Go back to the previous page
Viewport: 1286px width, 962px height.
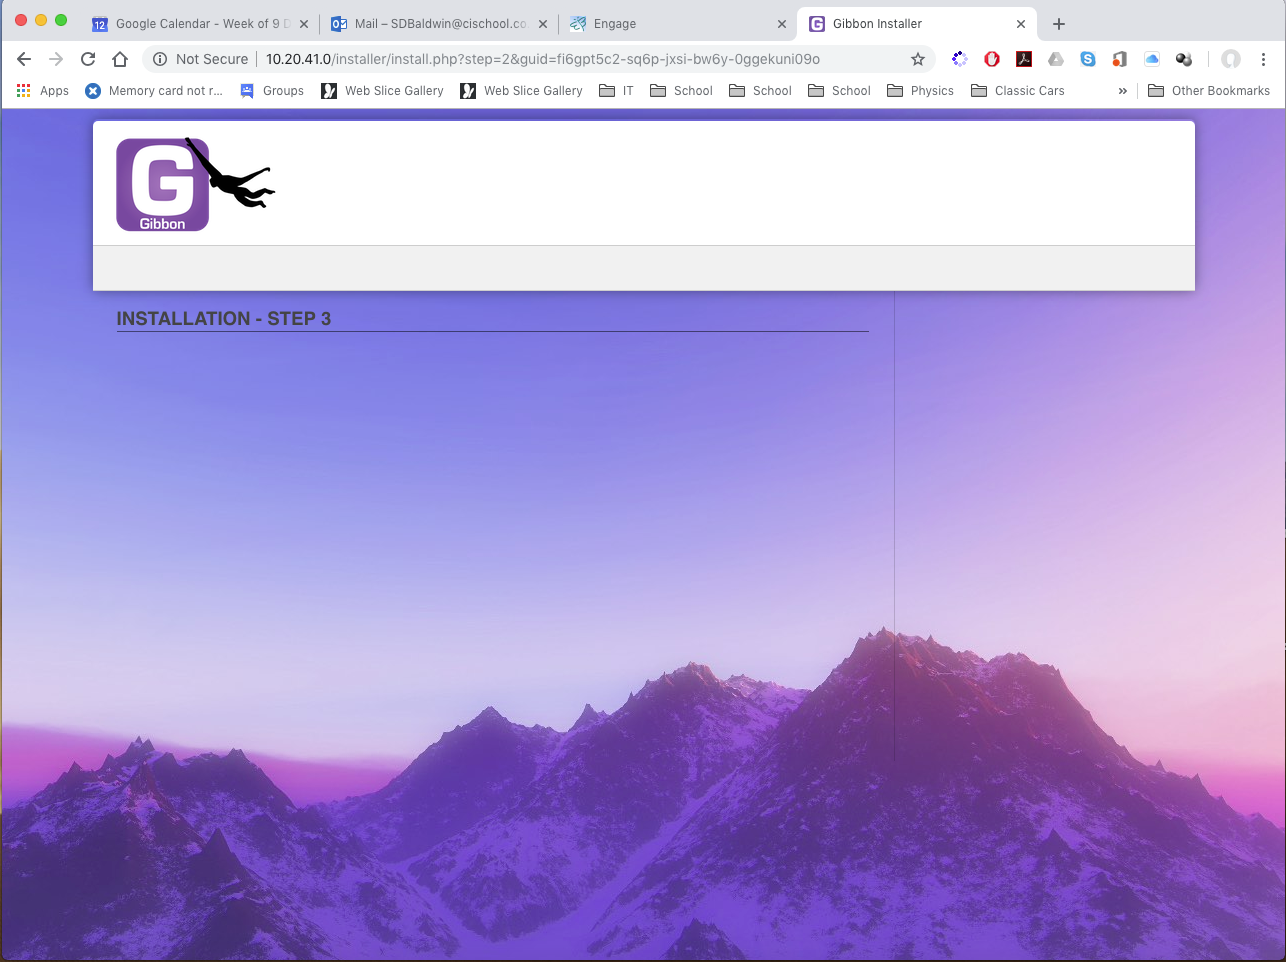click(x=24, y=59)
